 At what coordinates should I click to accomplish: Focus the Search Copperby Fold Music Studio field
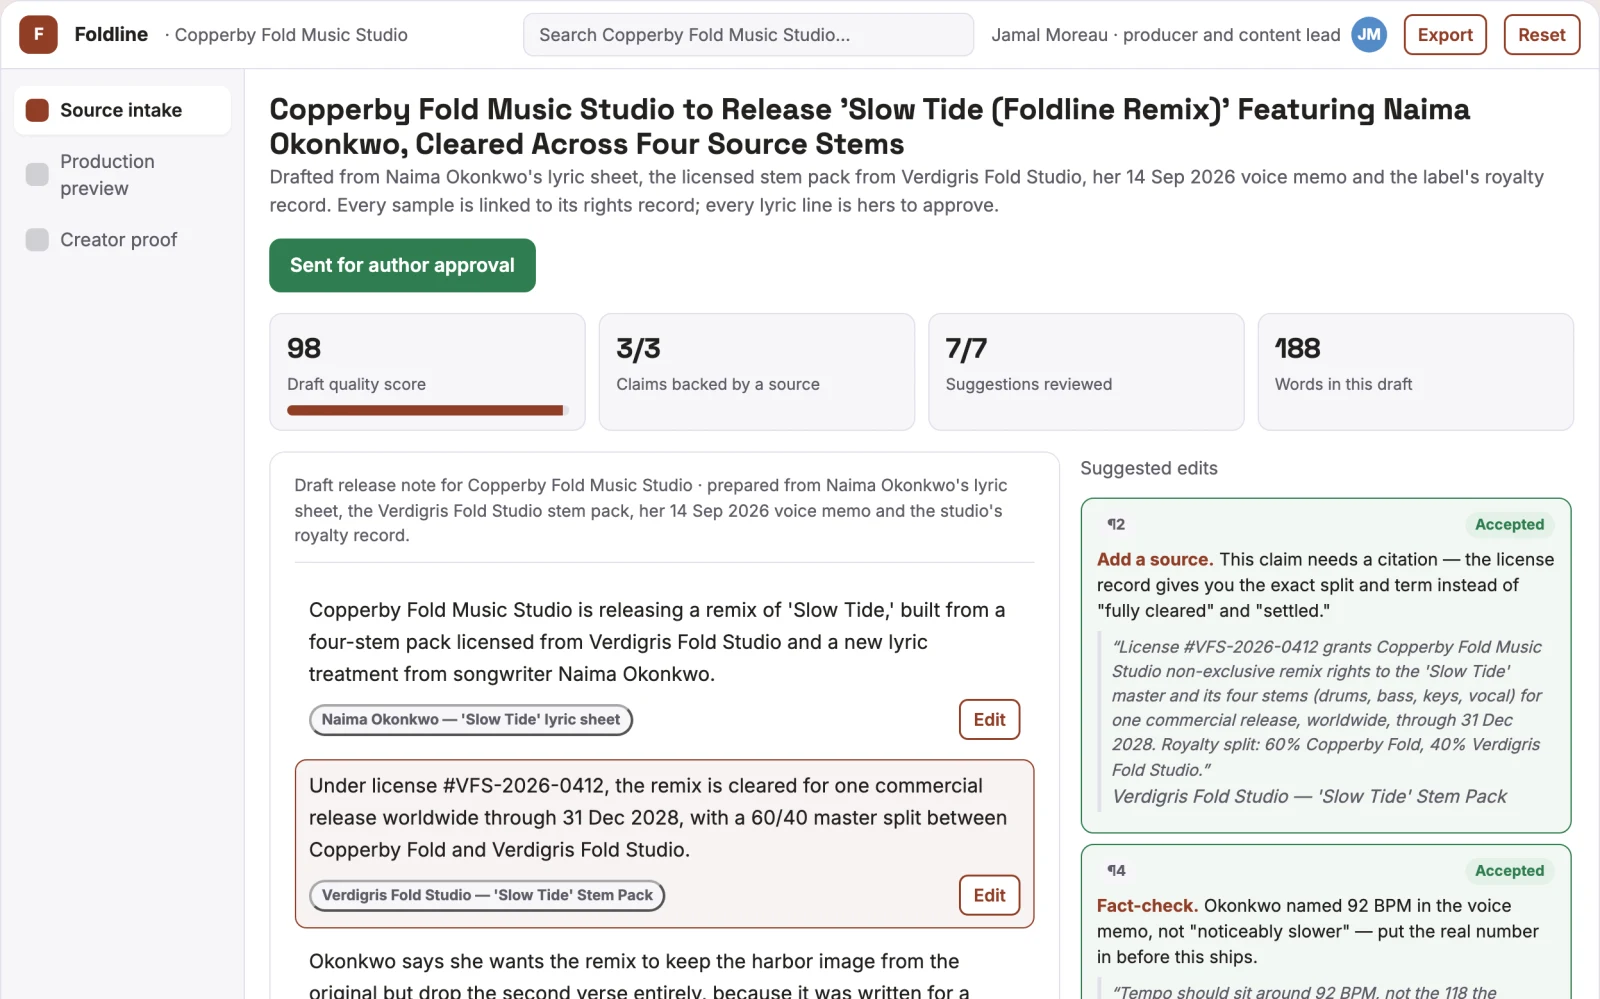point(748,35)
